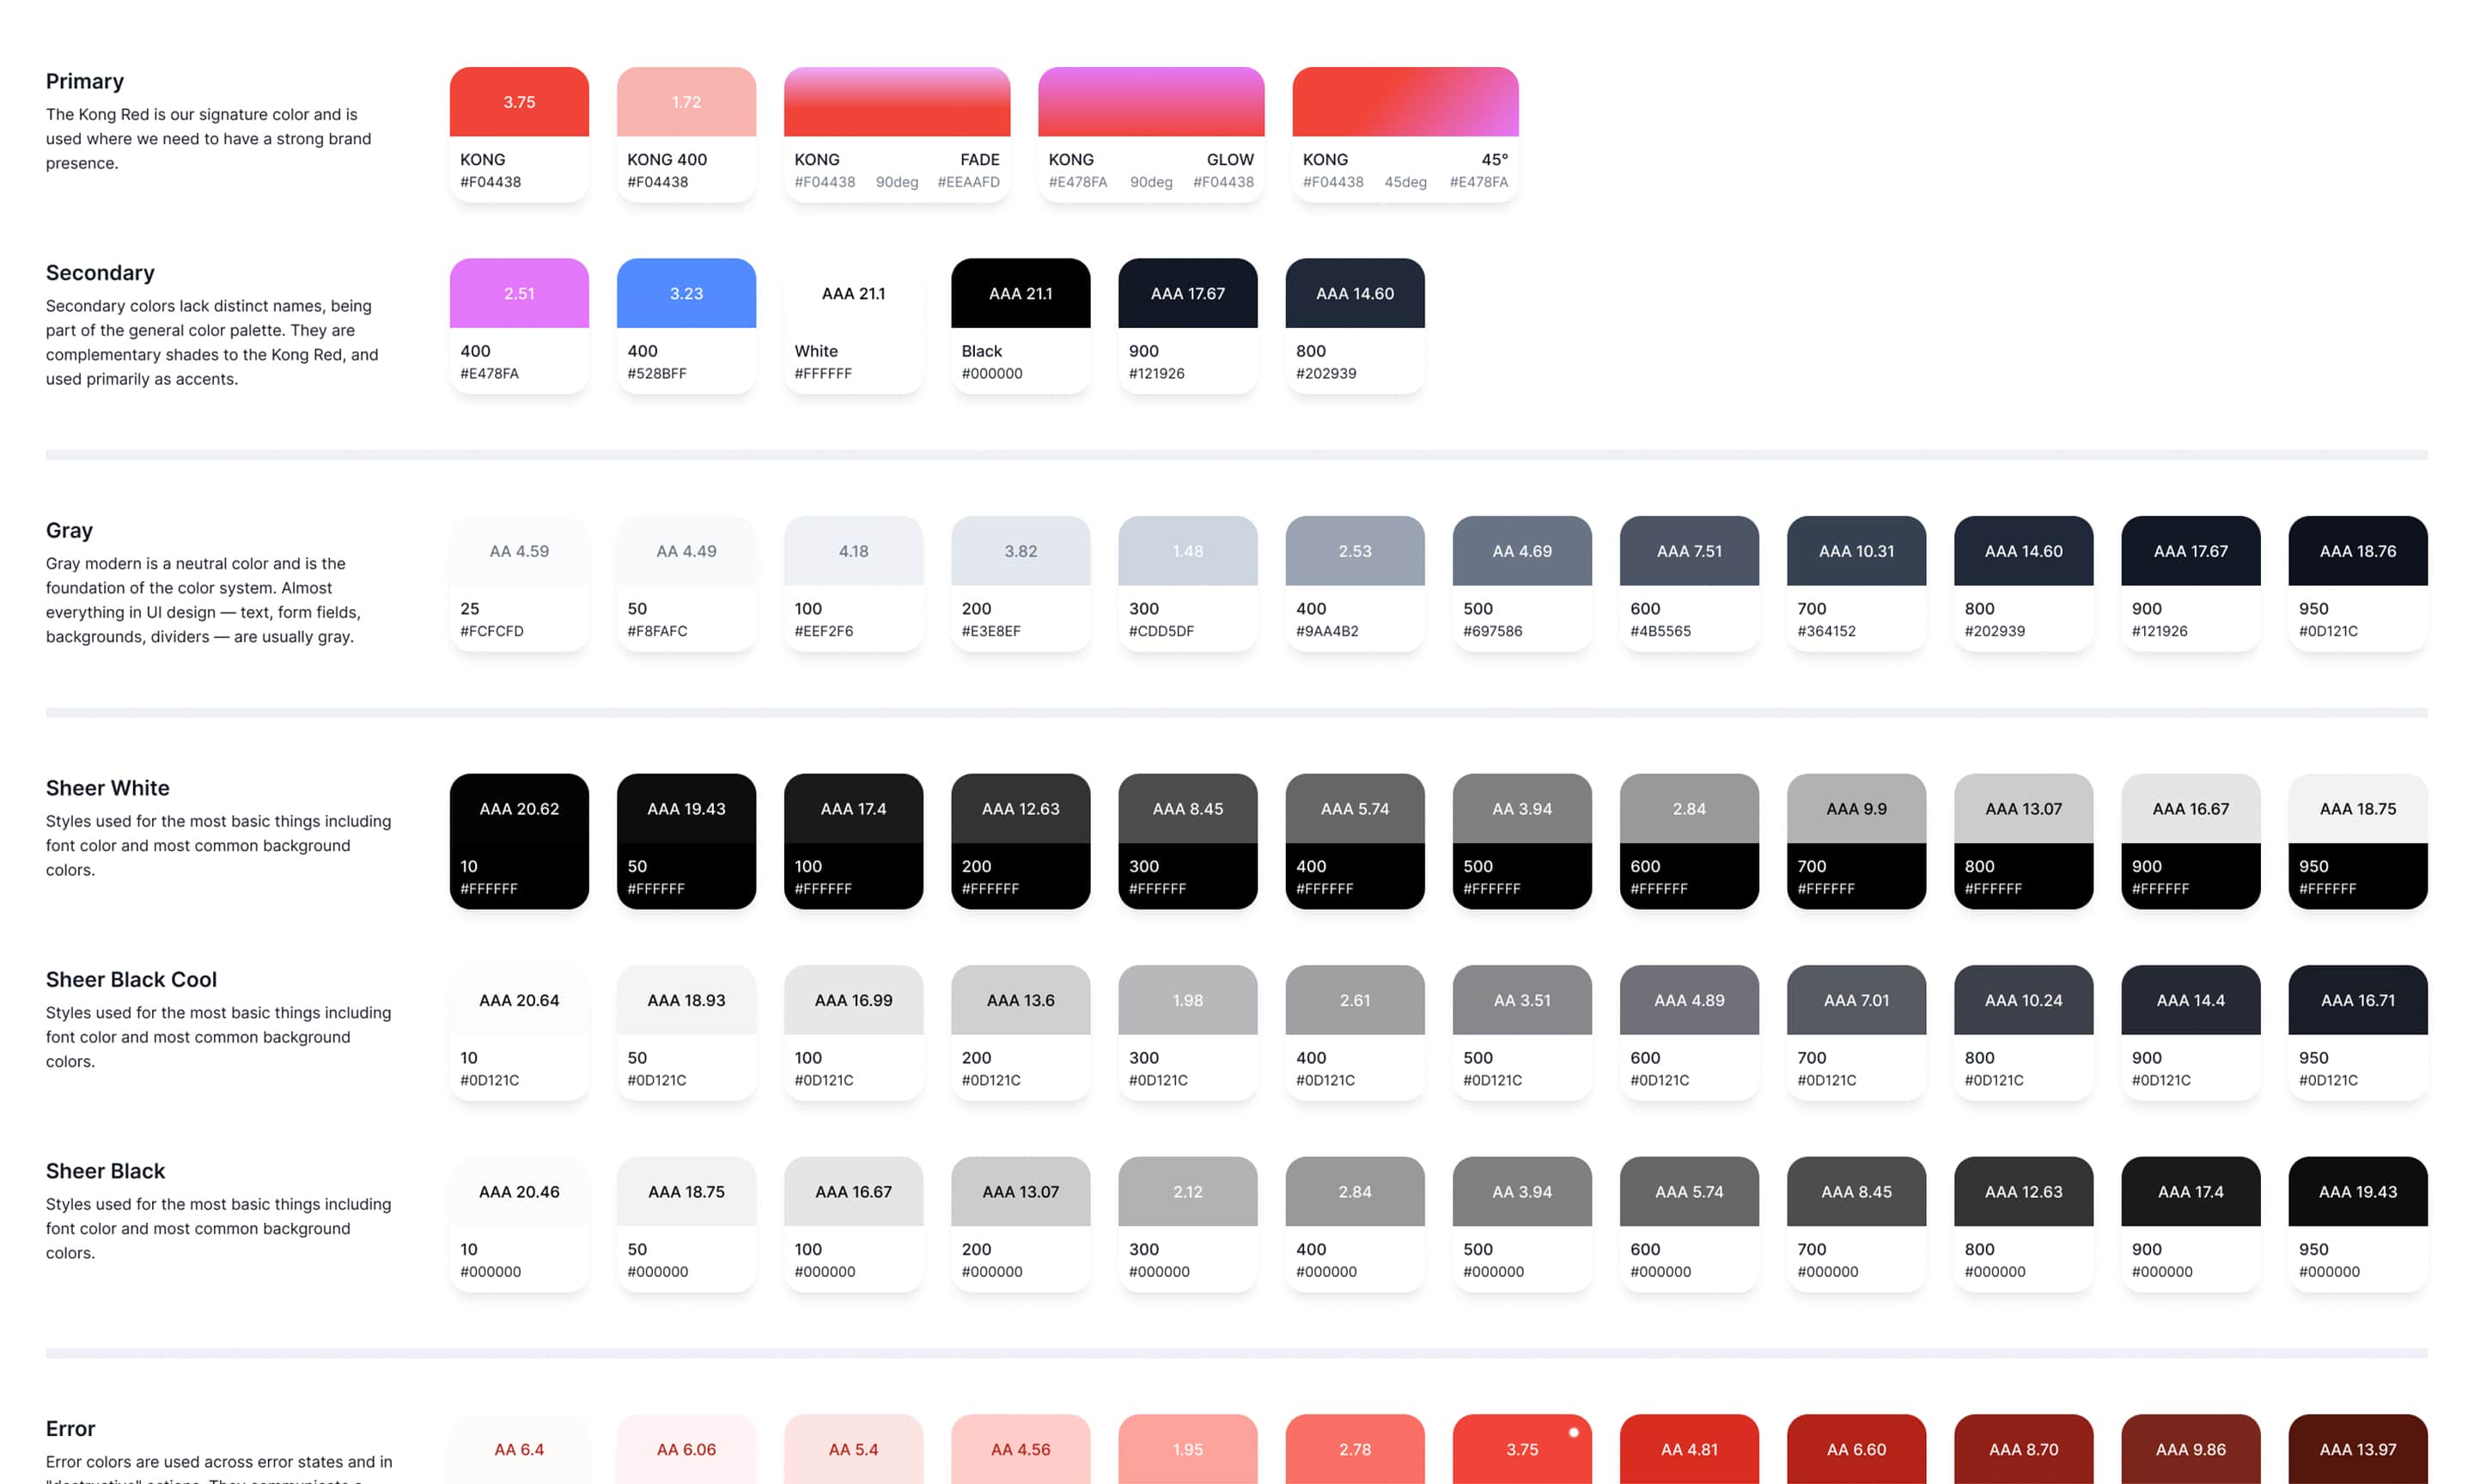Click Gray 900 contrast label AAA 17.67
The width and height of the screenshot is (2474, 1484).
point(2191,551)
